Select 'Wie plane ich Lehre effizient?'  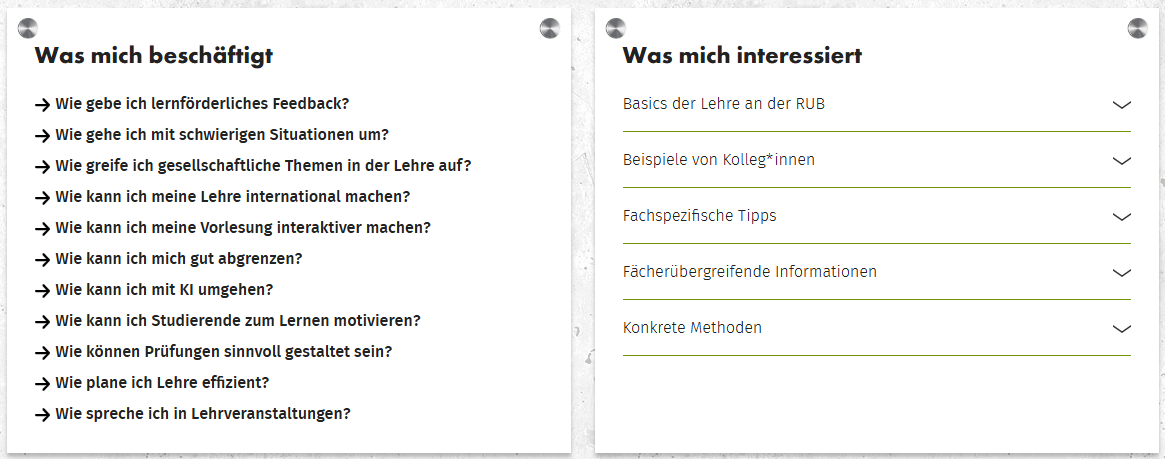pyautogui.click(x=162, y=383)
